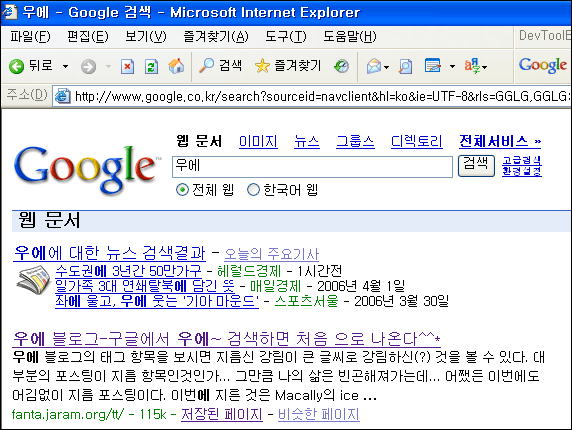572x430 pixels.
Task: Open the Forward button history dropdown arrow
Action: [x=108, y=66]
